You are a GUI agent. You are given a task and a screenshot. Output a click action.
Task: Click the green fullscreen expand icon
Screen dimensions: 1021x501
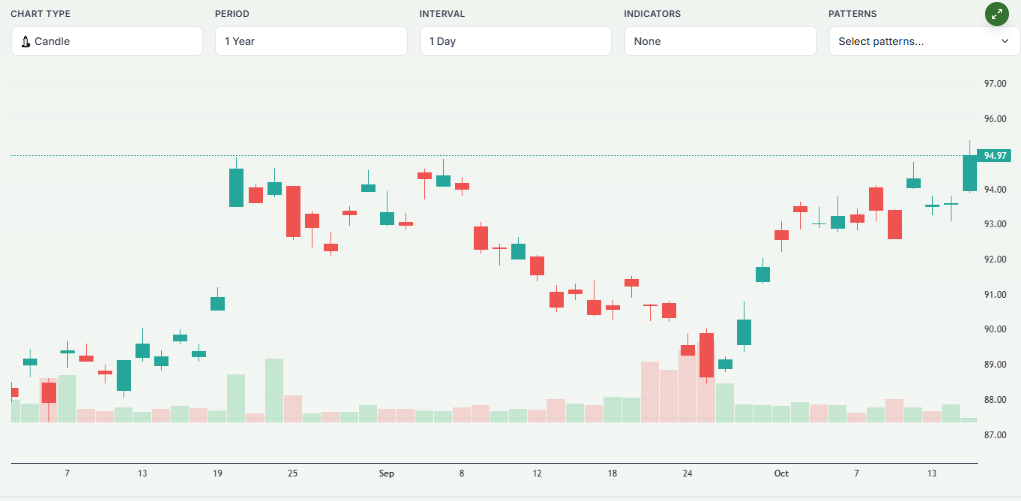point(996,14)
